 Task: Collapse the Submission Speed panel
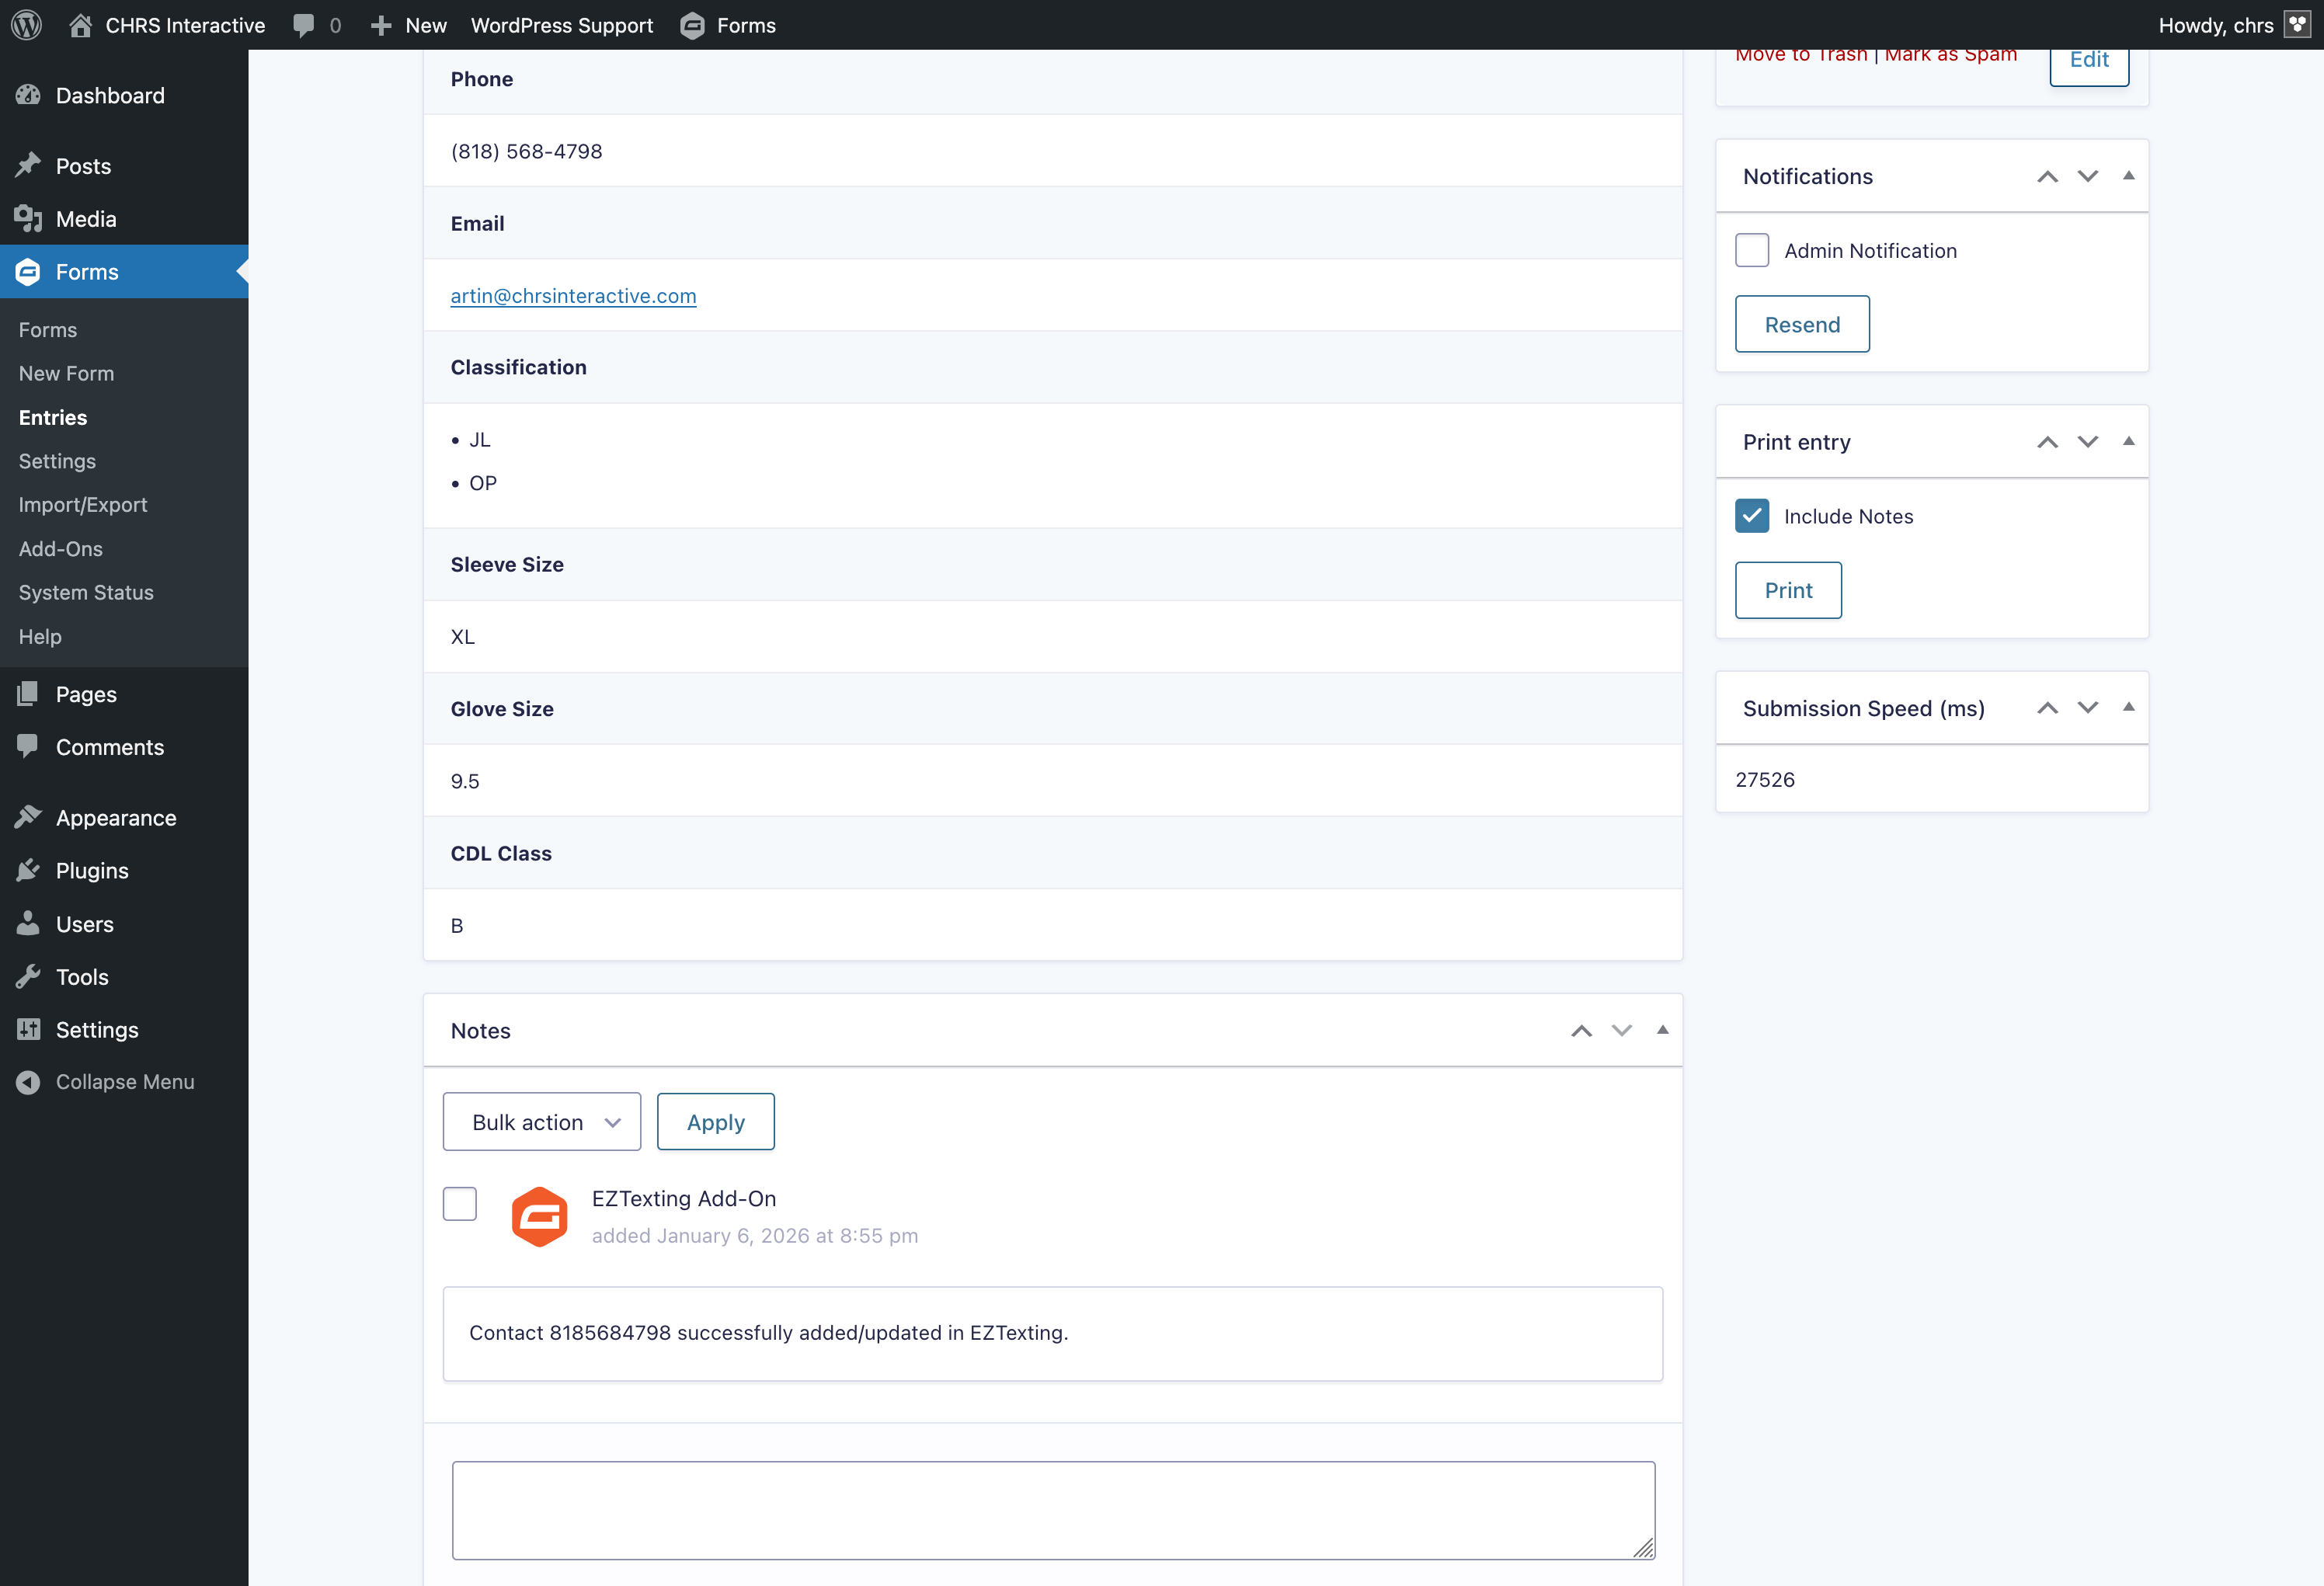tap(2128, 707)
